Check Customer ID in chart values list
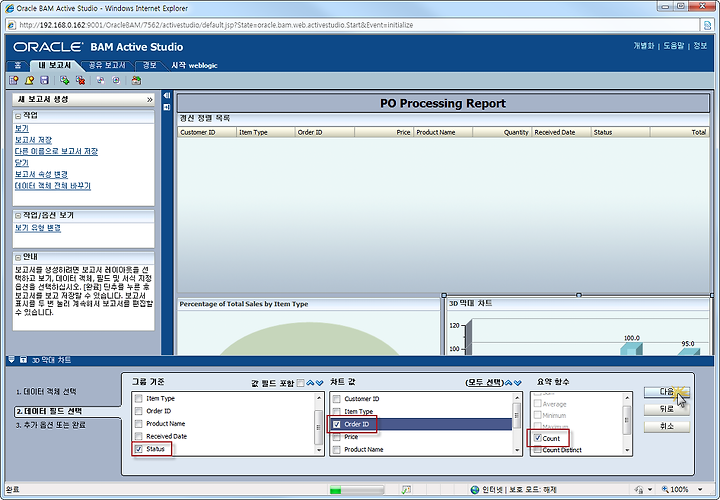Viewport: 720px width, 500px height. point(337,399)
